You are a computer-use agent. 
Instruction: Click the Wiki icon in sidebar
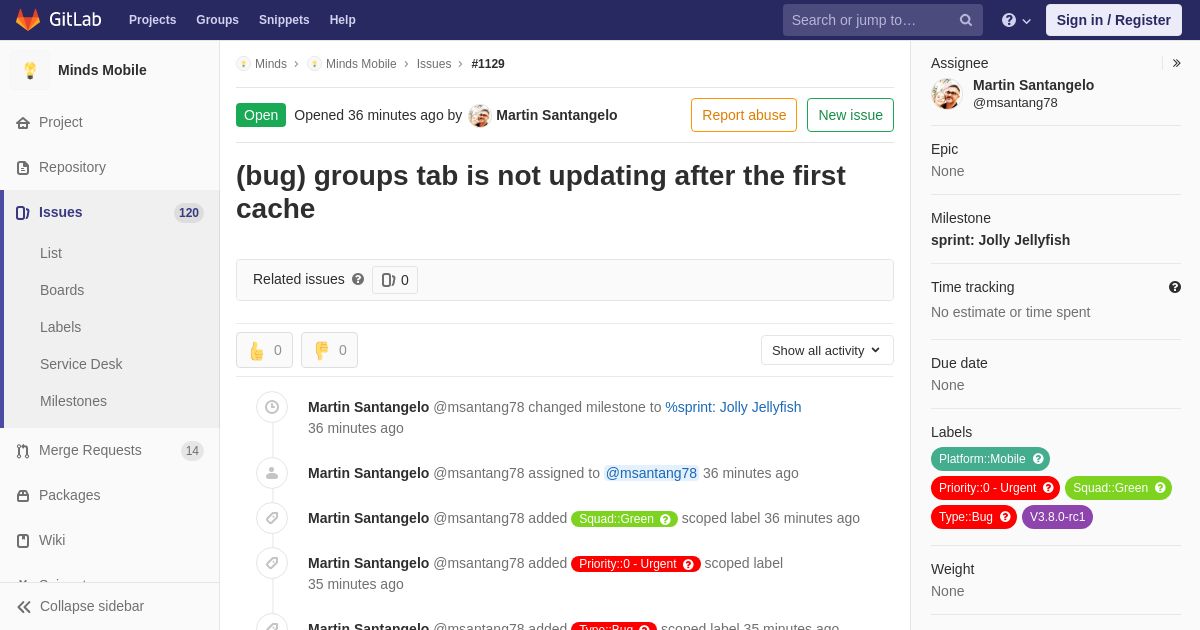click(x=23, y=541)
